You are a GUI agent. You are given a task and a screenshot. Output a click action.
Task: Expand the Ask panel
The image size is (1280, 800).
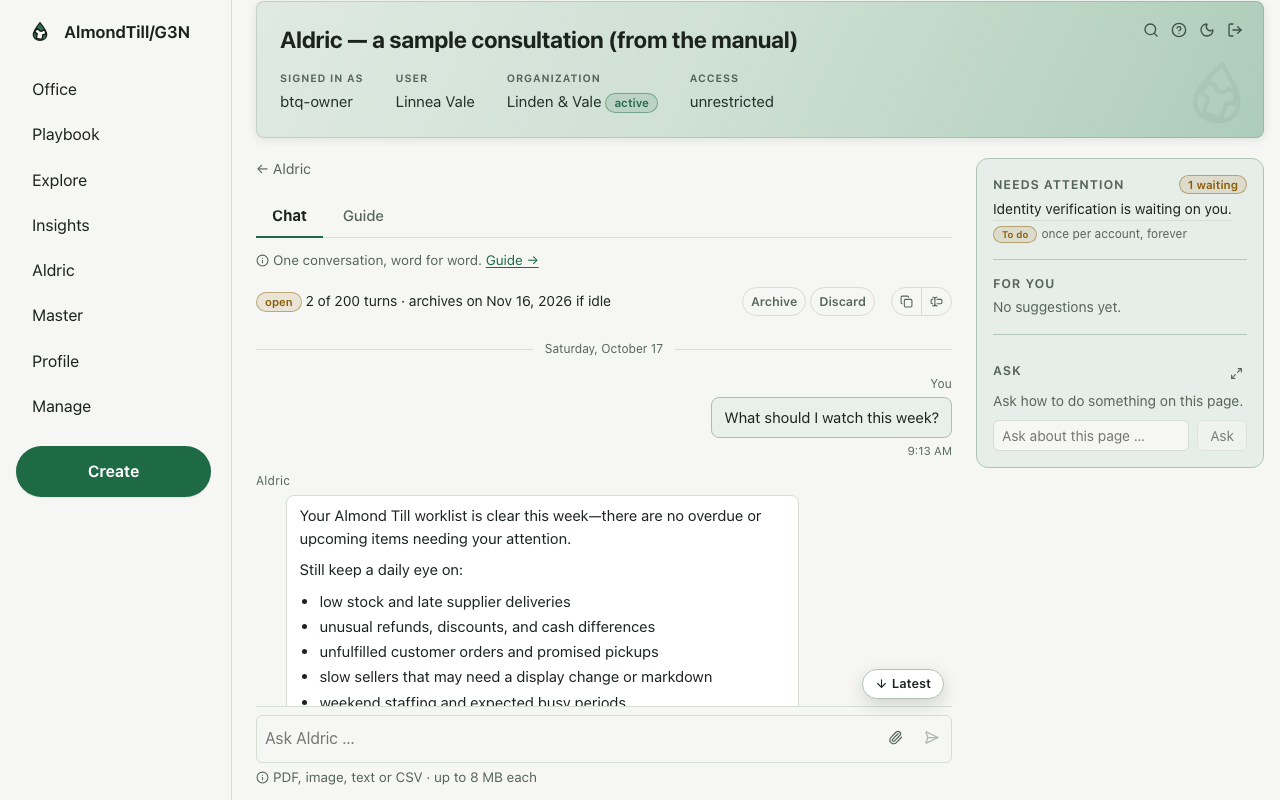1236,373
